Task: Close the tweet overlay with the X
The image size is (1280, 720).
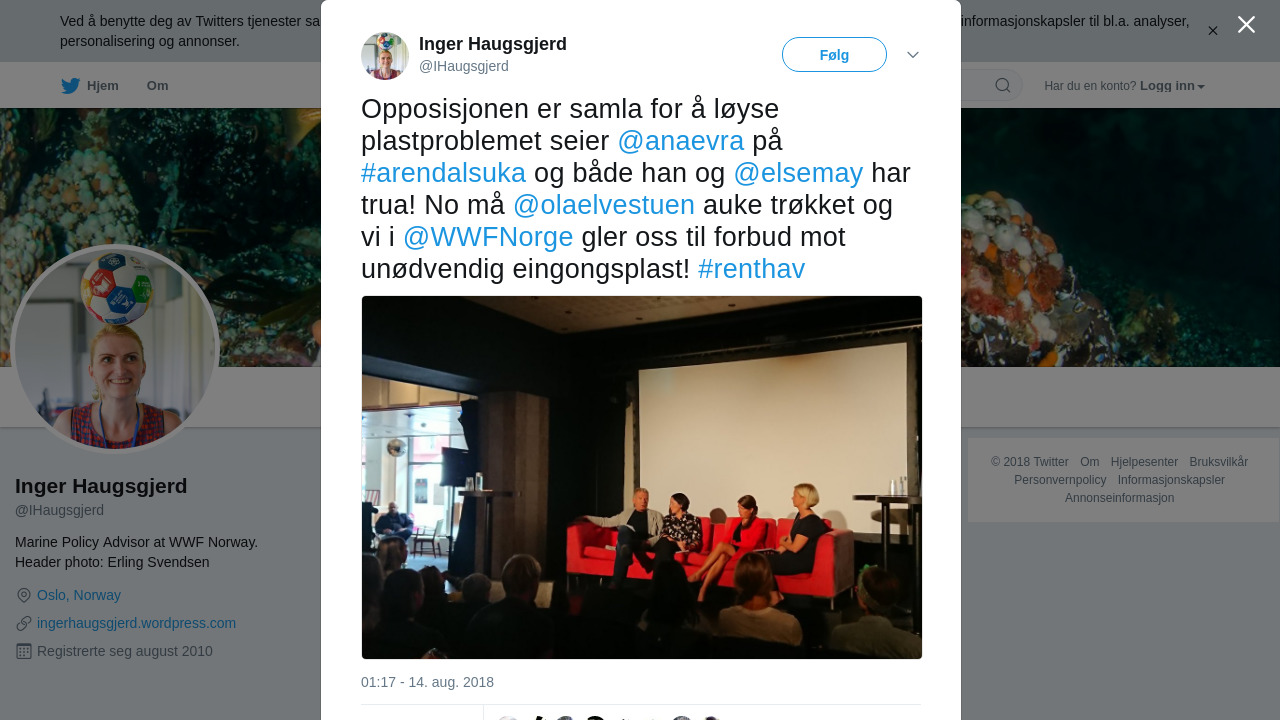Action: [1246, 25]
